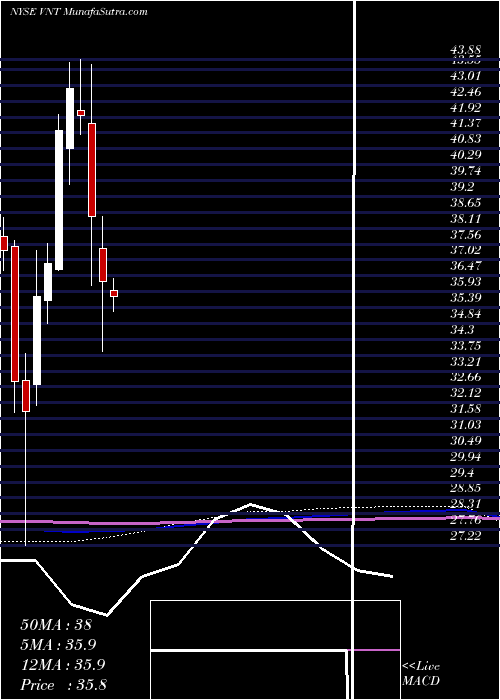Image resolution: width=500 pixels, height=700 pixels.
Task: Click the <<Live MACD label
Action: [x=421, y=673]
